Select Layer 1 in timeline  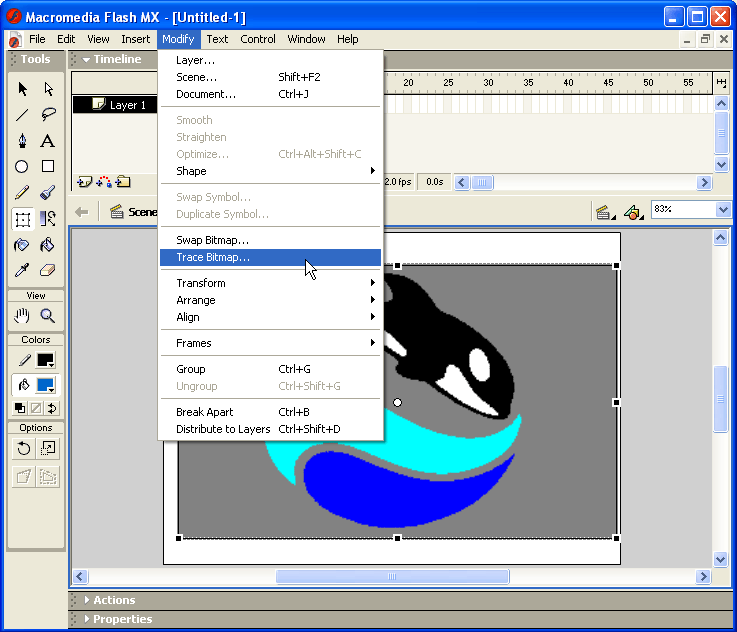point(115,105)
